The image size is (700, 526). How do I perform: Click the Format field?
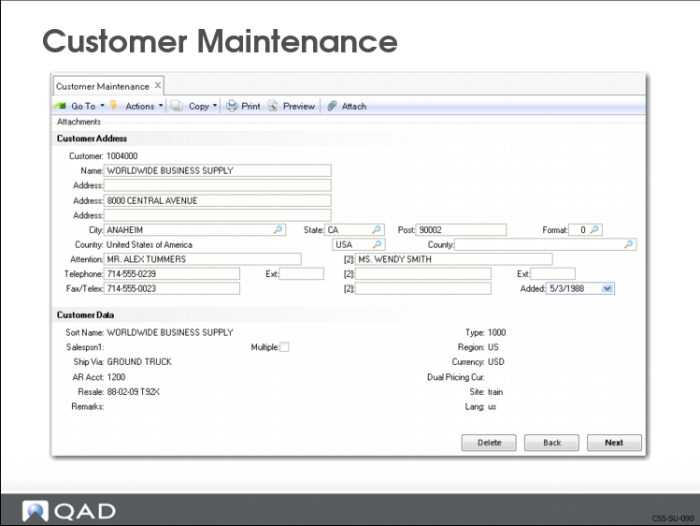(585, 230)
